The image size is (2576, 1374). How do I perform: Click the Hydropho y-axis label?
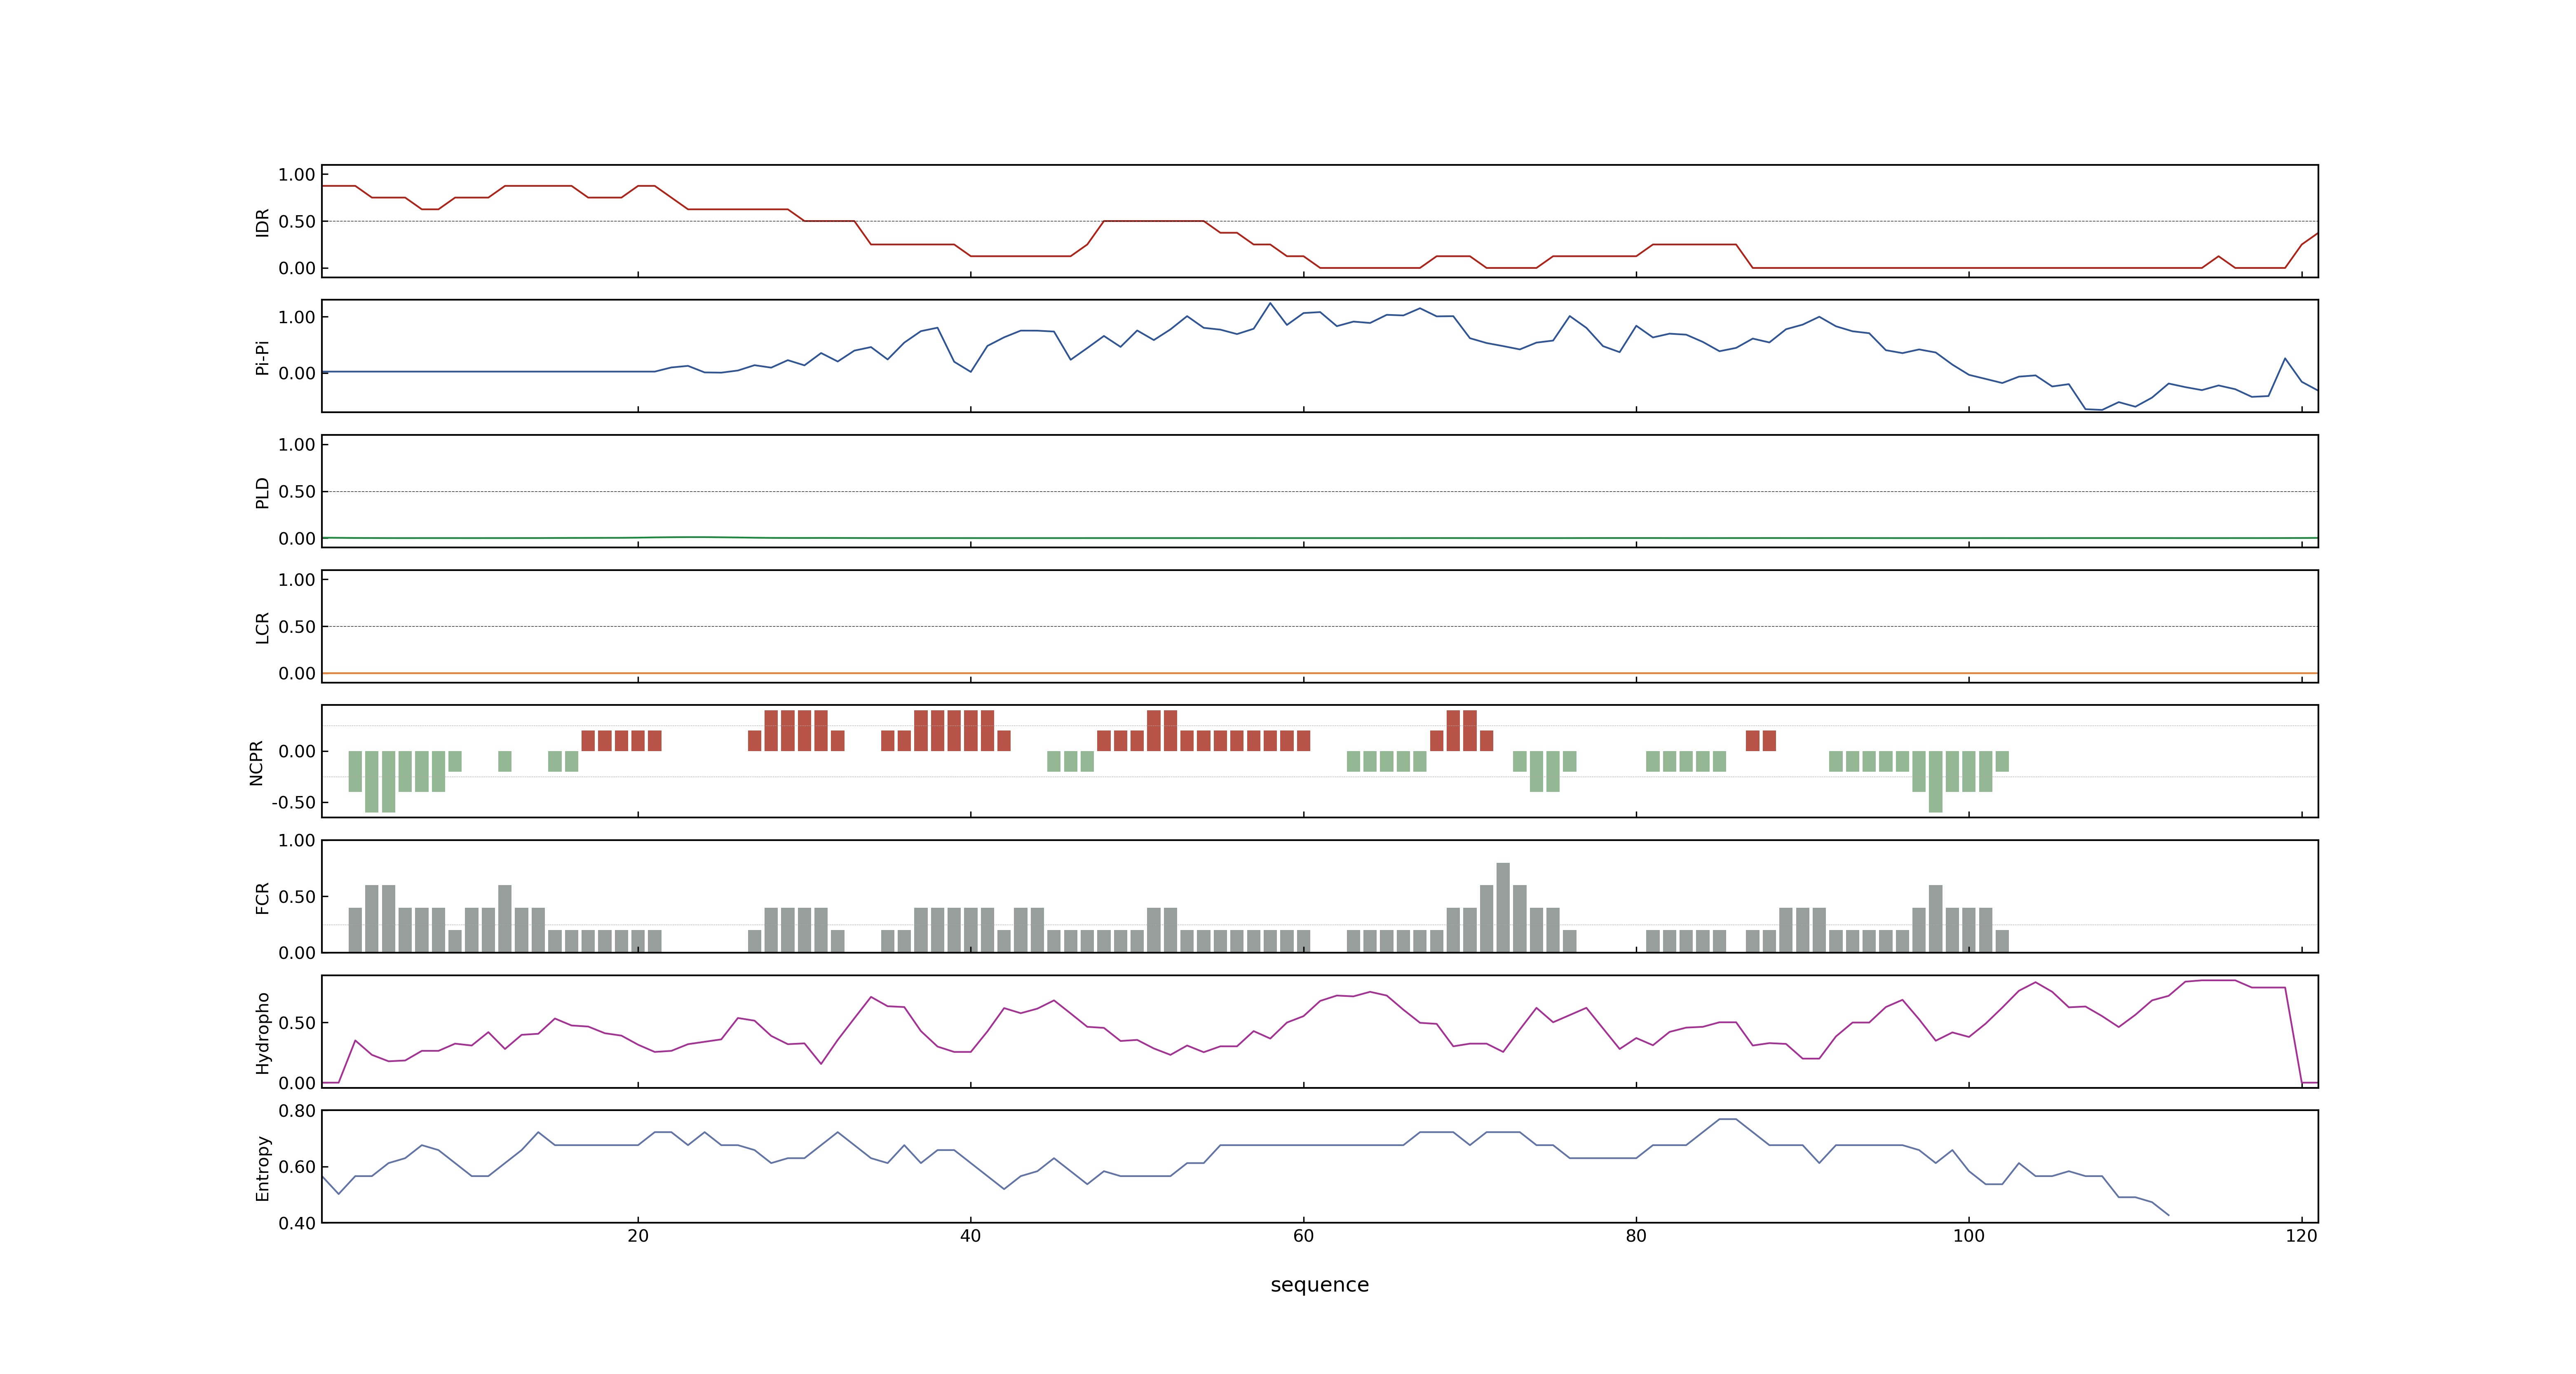[x=262, y=1033]
